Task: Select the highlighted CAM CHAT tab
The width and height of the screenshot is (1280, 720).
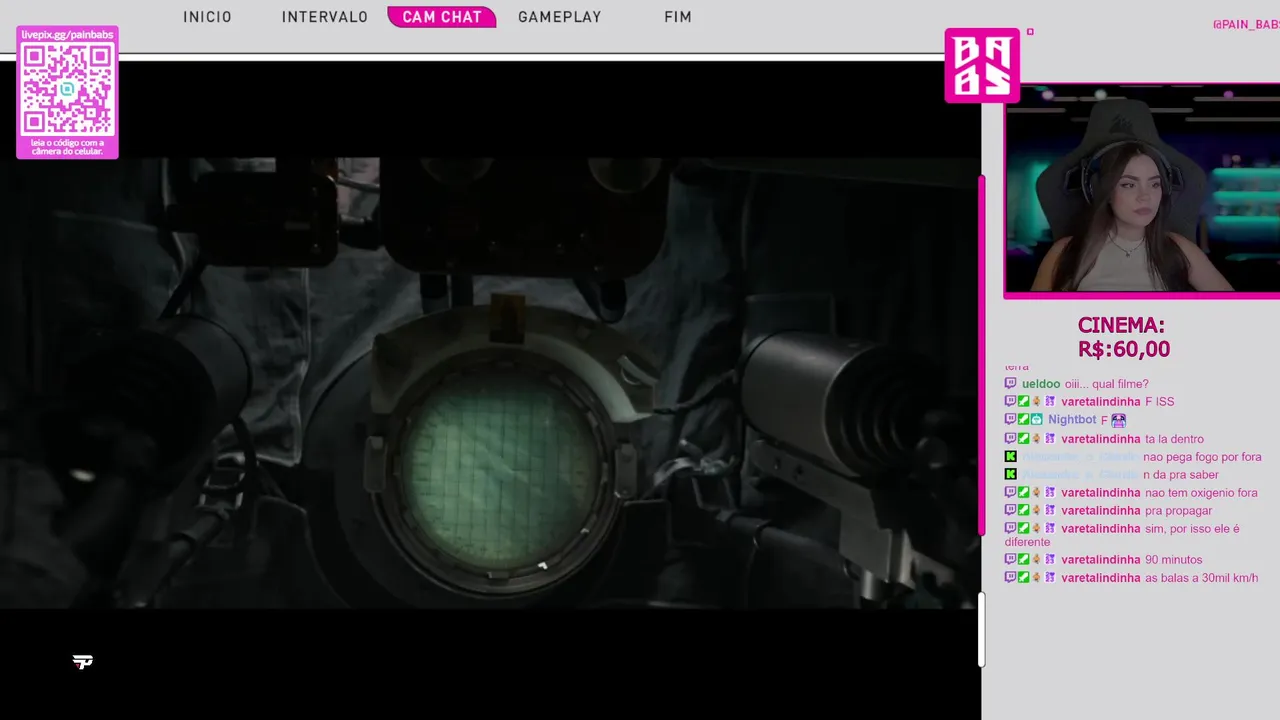Action: pos(442,17)
